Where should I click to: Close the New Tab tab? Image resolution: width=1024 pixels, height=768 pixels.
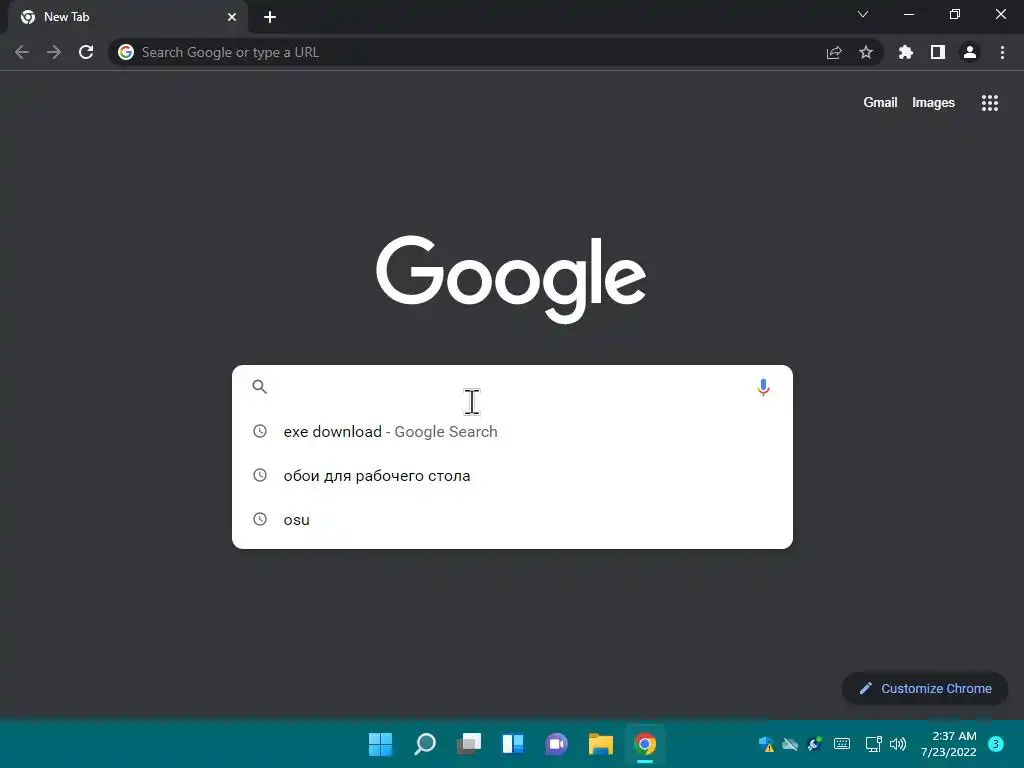(x=232, y=17)
